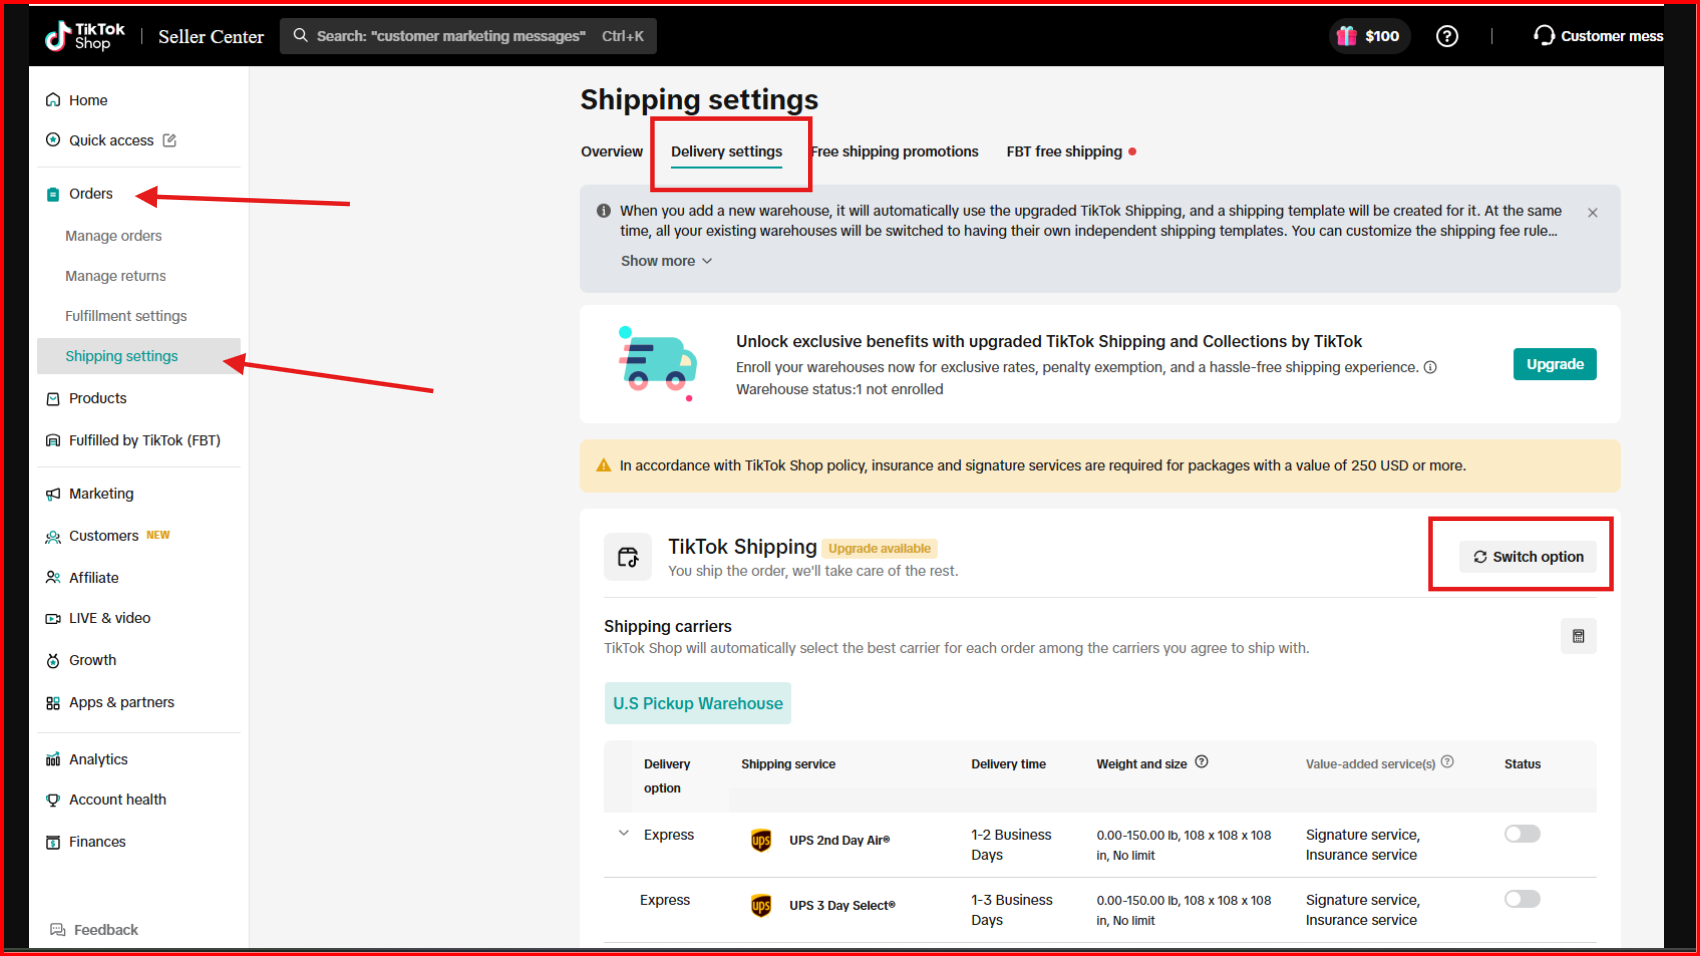Click the Account health icon
This screenshot has height=956, width=1700.
[x=53, y=800]
